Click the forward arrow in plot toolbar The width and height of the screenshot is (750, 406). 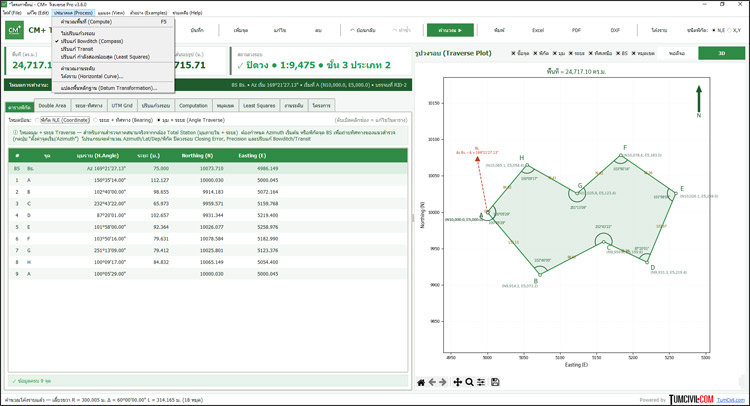[443, 382]
